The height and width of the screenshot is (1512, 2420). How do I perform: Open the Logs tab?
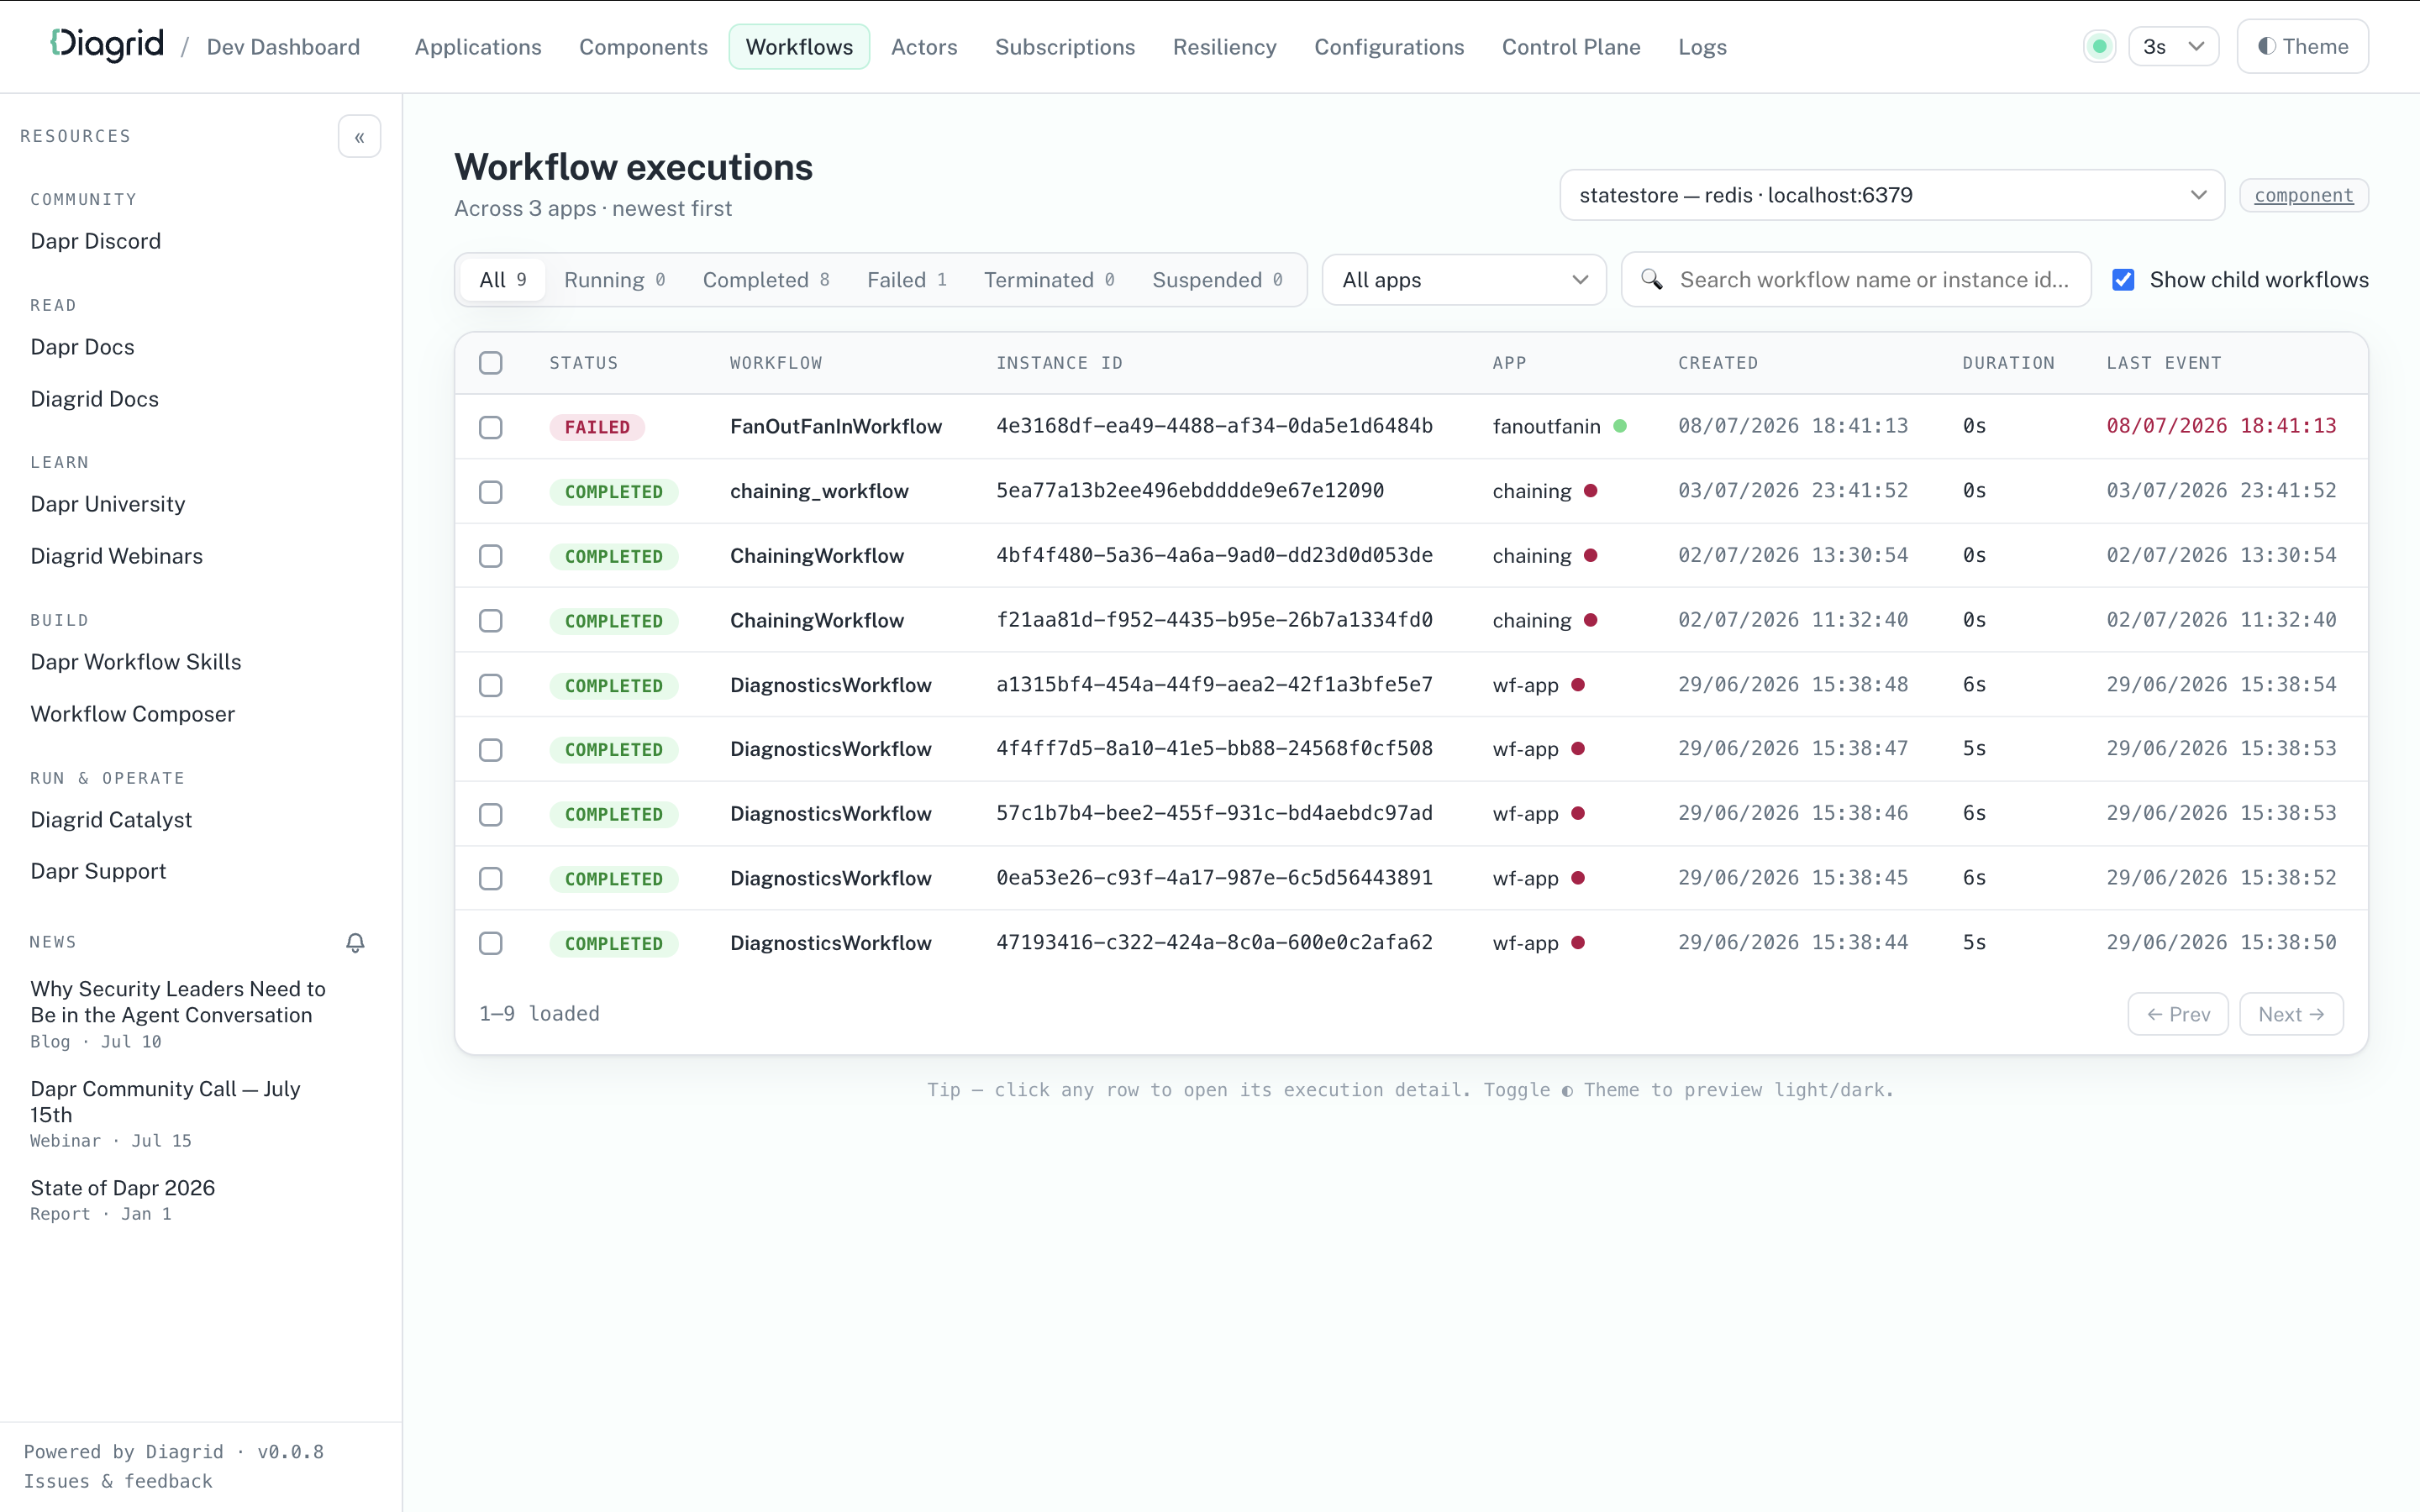(x=1702, y=47)
